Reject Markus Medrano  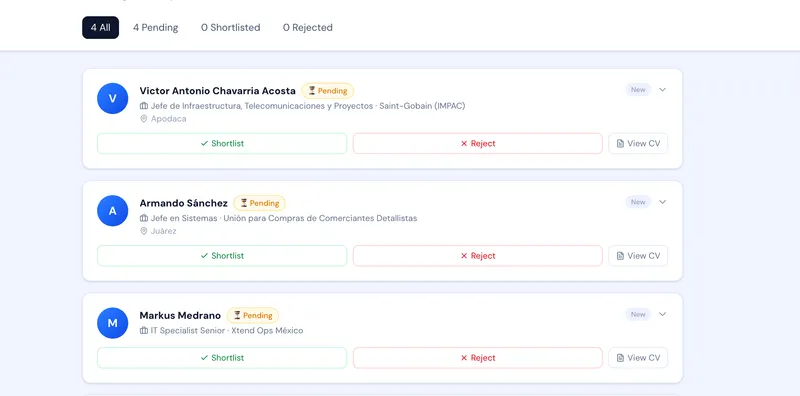(478, 358)
